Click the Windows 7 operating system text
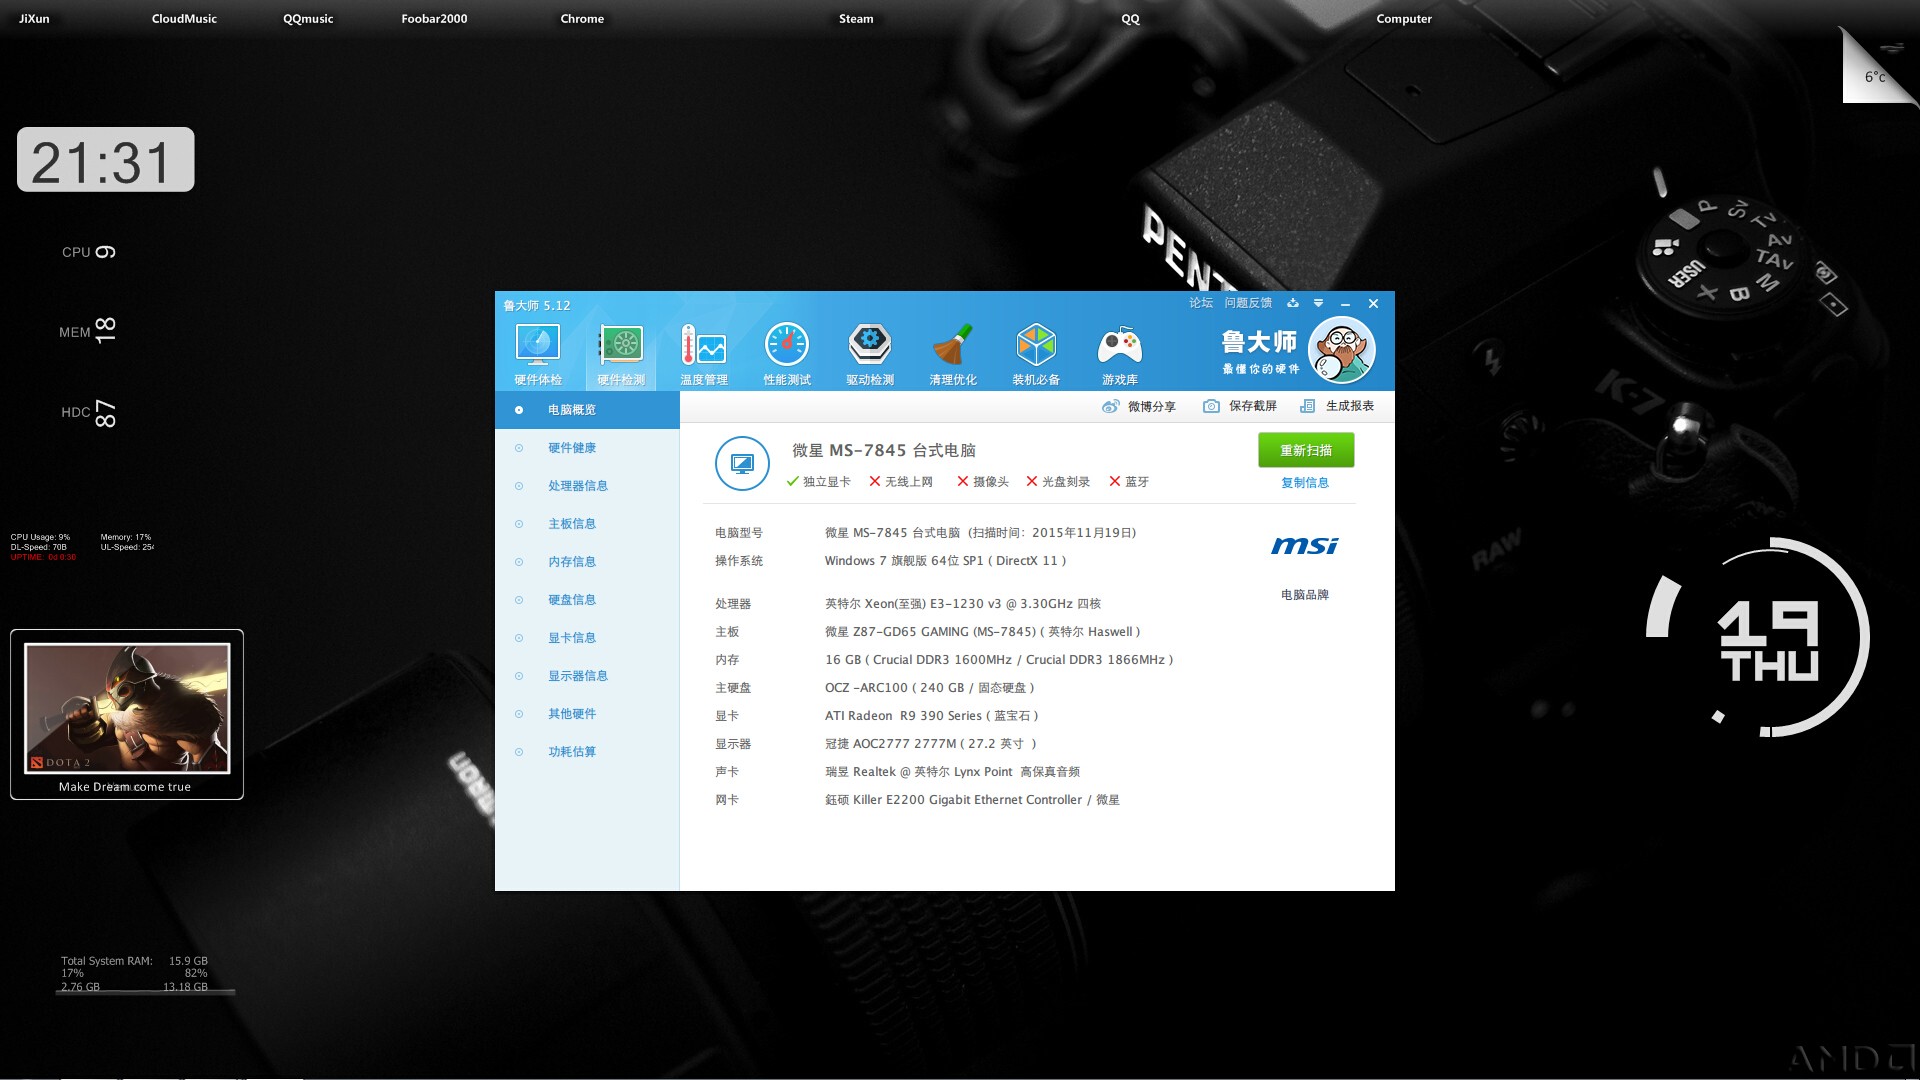 click(946, 561)
